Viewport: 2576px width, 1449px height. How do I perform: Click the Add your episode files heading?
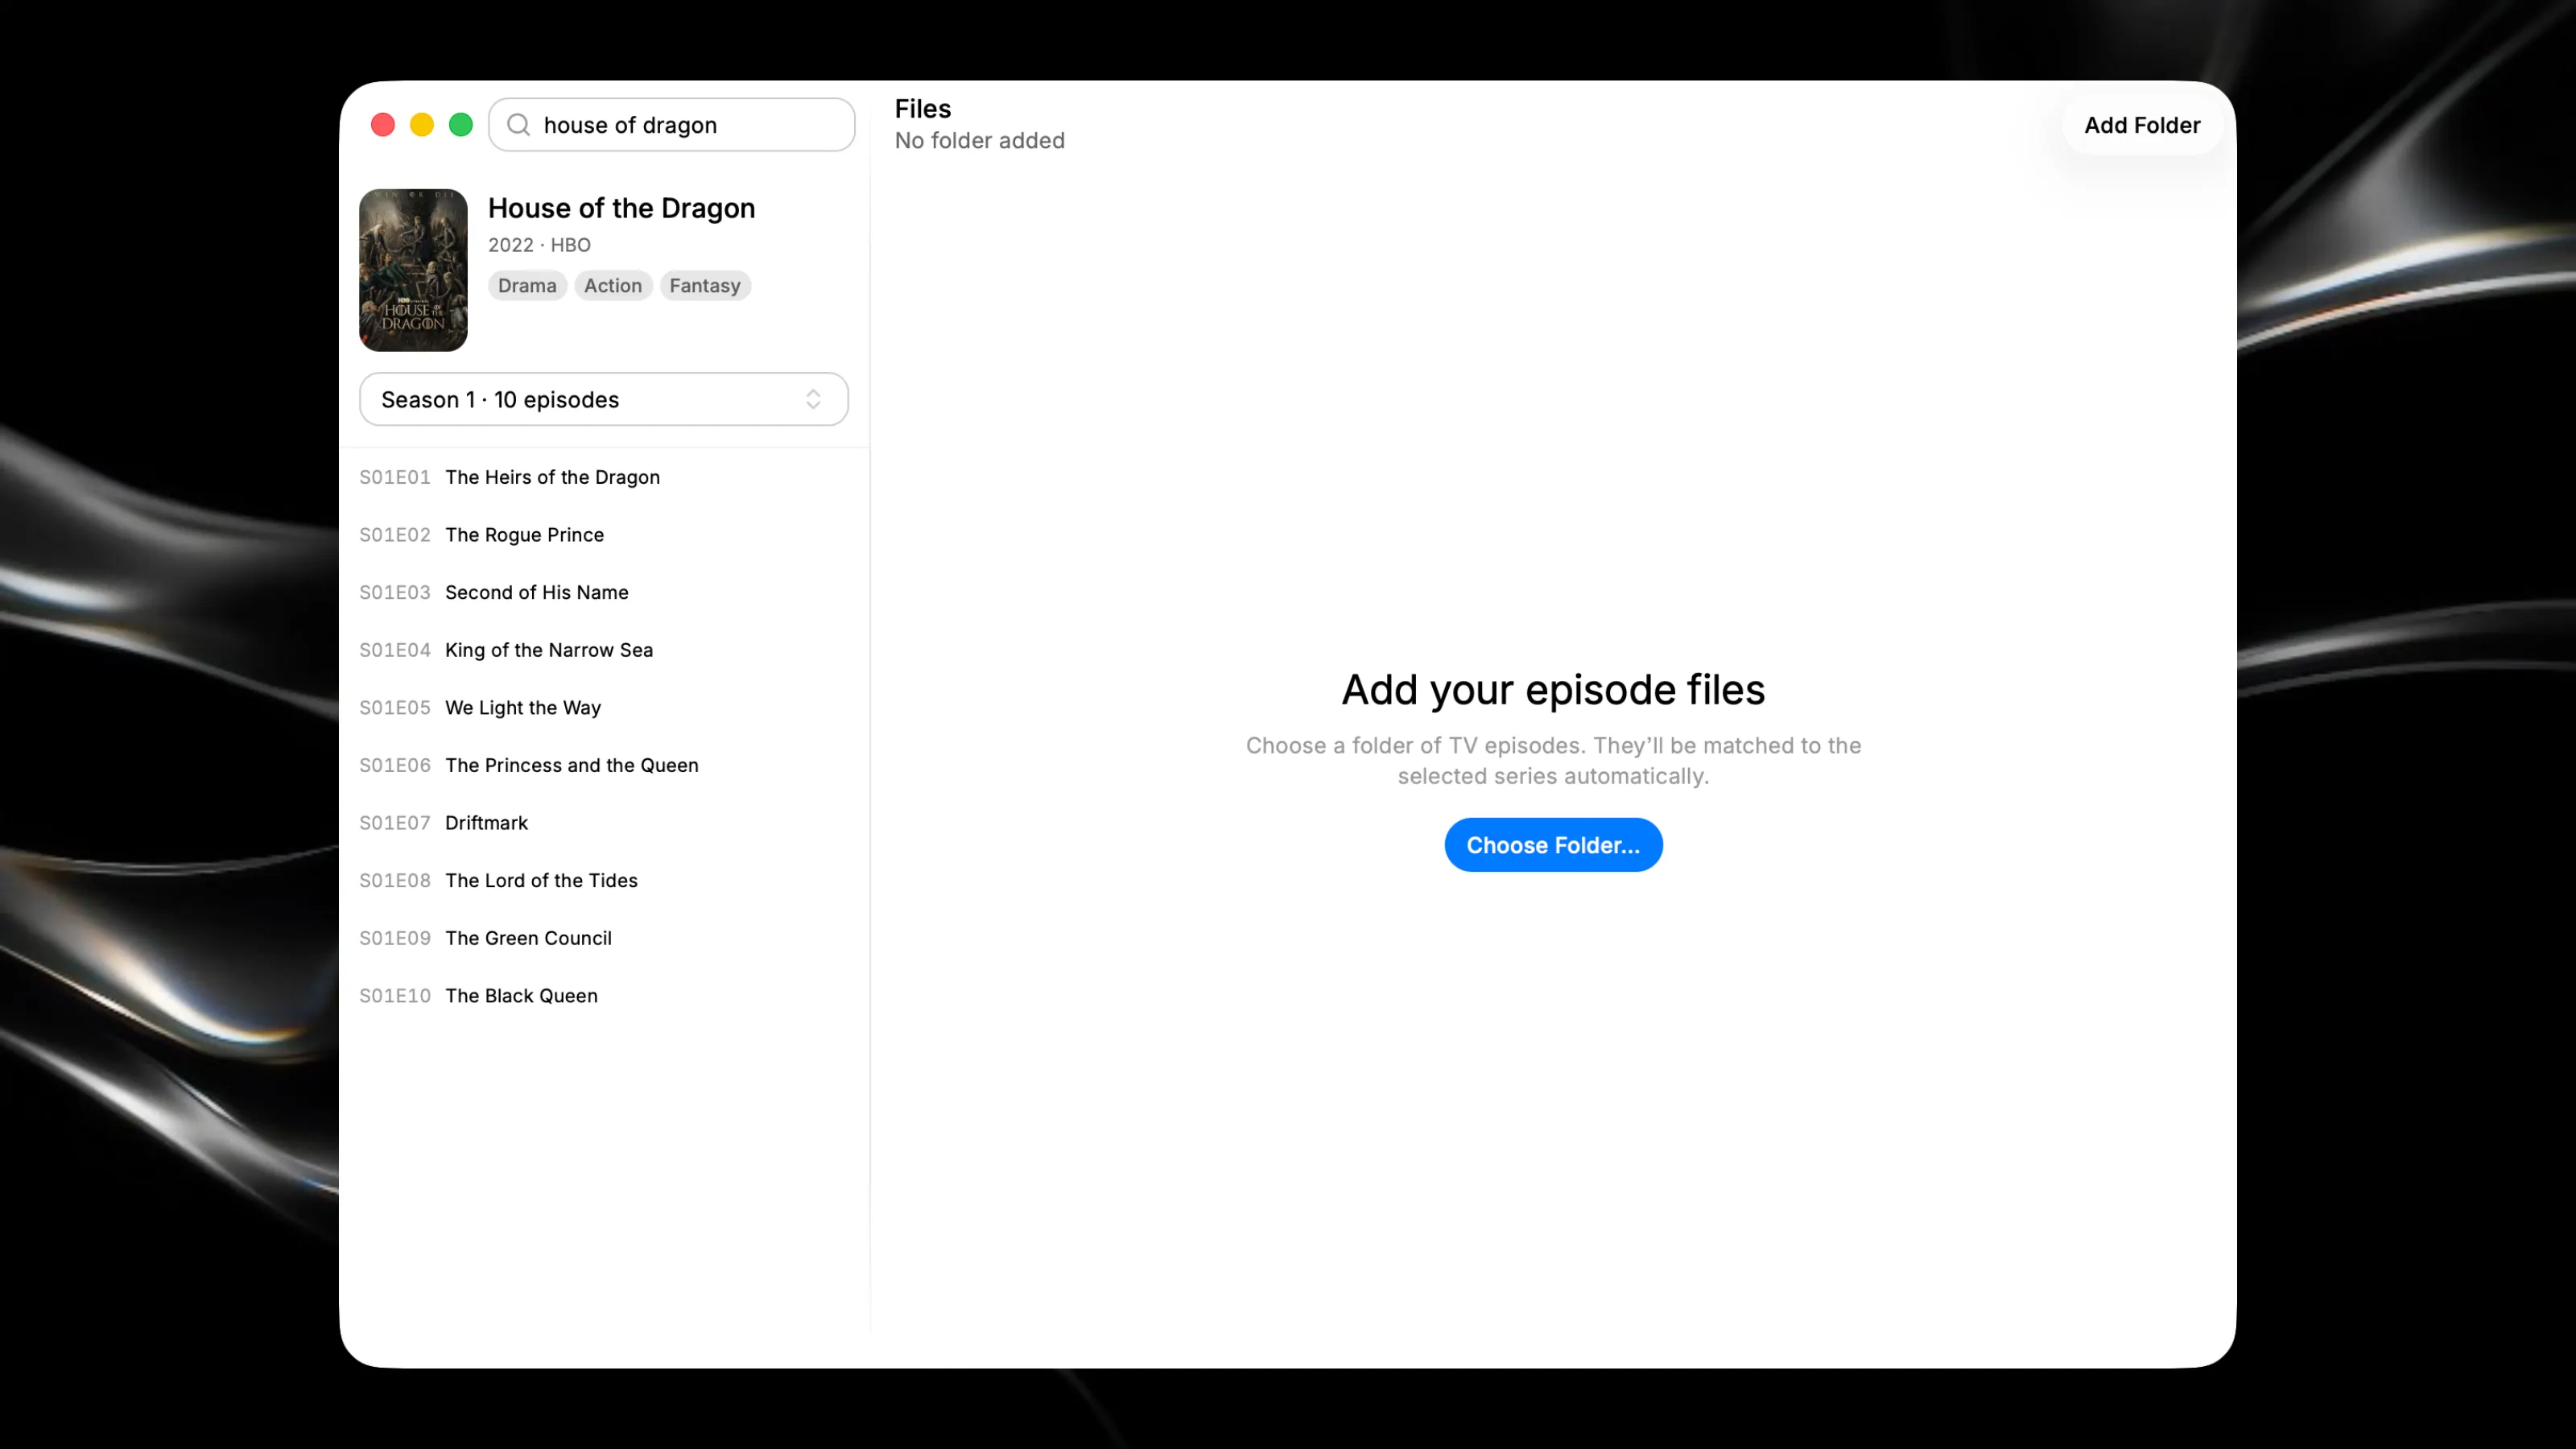(x=1553, y=690)
